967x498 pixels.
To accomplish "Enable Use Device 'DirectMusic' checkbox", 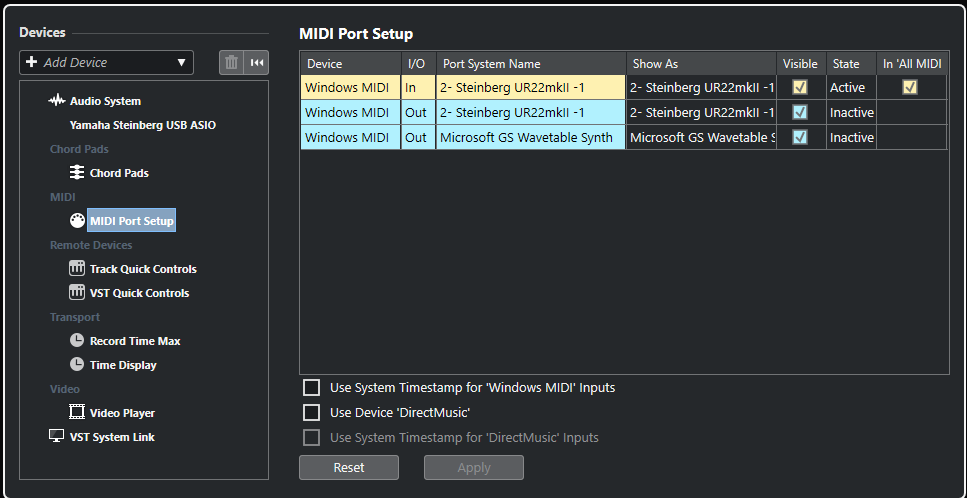I will pyautogui.click(x=311, y=412).
